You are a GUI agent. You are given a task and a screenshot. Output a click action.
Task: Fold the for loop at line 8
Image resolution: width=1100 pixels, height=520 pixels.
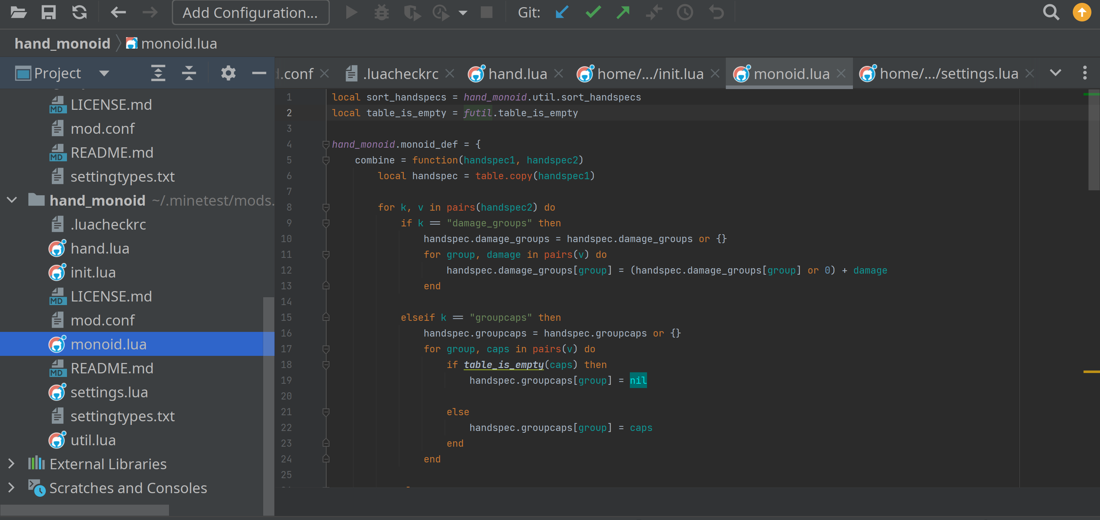coord(326,208)
